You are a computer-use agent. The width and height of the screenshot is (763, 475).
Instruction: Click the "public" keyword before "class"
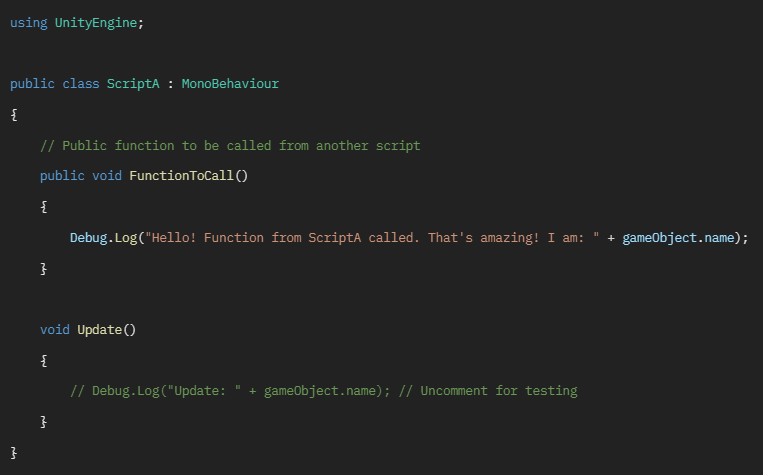32,84
